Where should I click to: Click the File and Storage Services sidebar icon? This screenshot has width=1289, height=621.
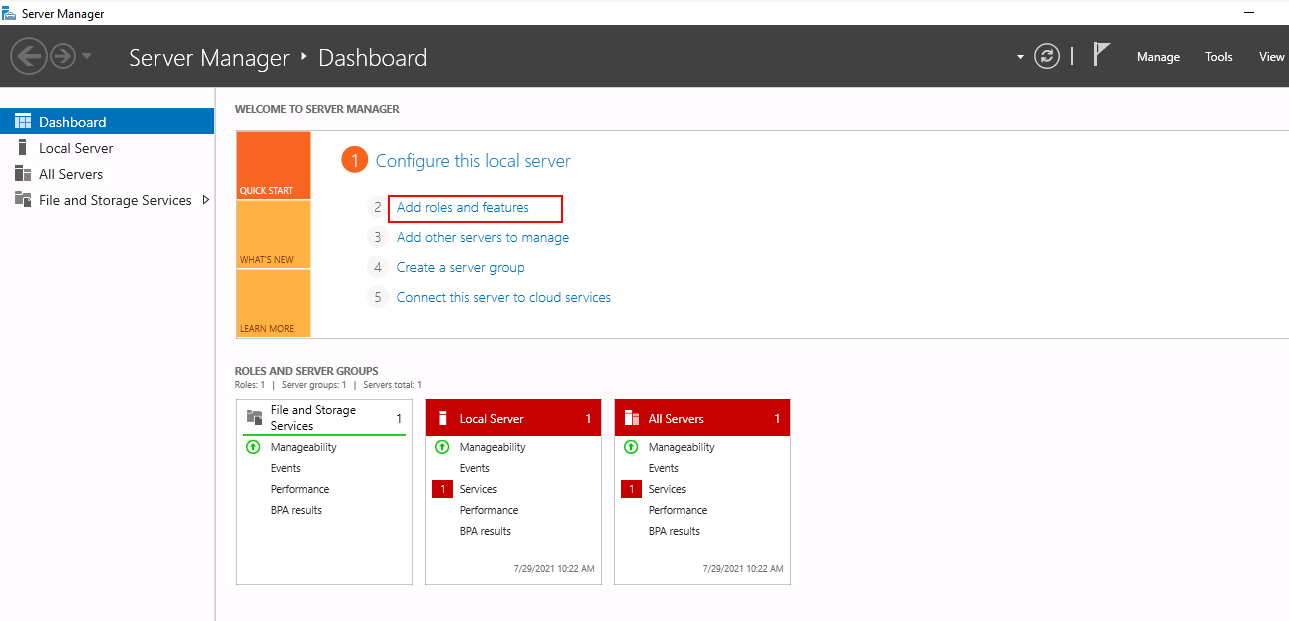pyautogui.click(x=23, y=199)
